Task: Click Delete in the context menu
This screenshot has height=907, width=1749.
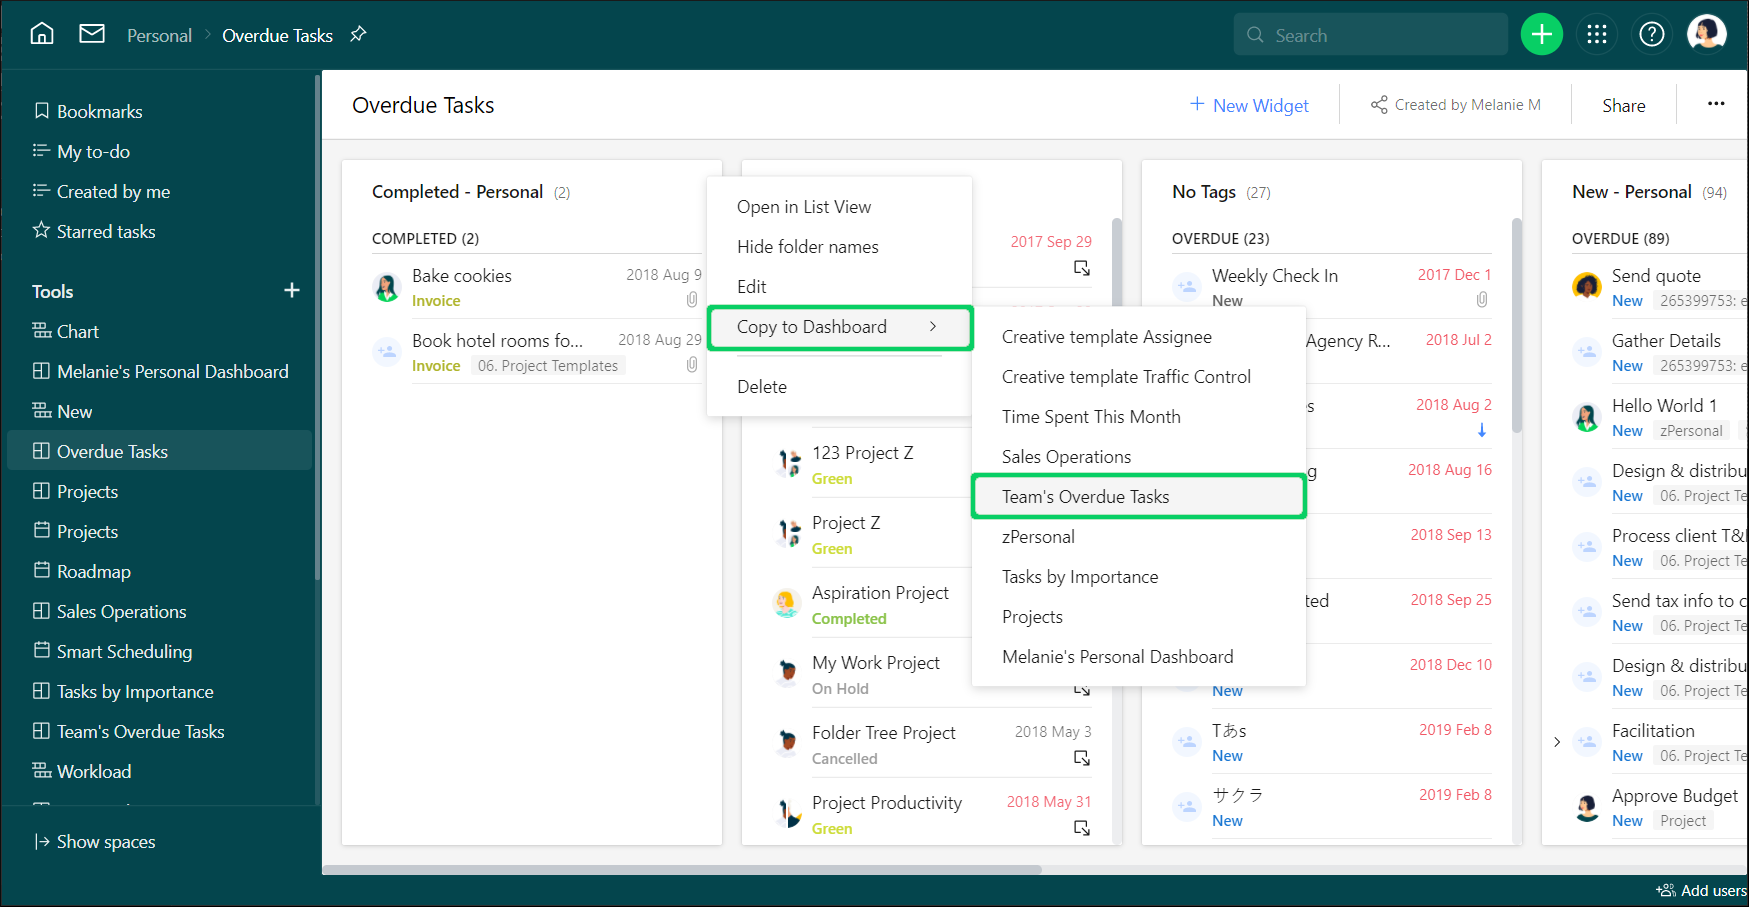Action: 761,387
